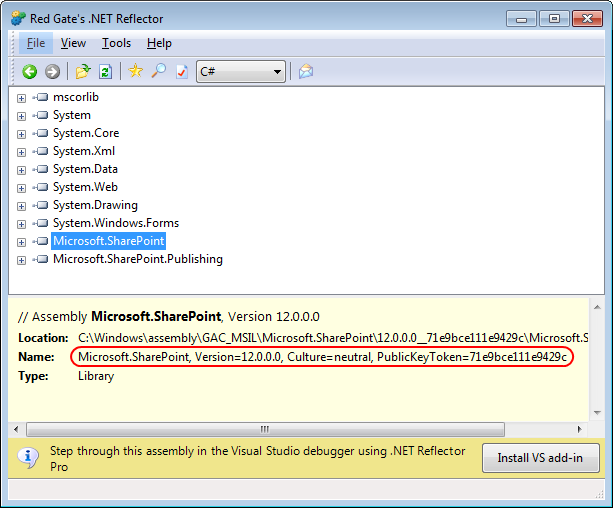Screen dimensions: 613x508
Task: Click the Refresh icon in toolbar
Action: pyautogui.click(x=106, y=72)
